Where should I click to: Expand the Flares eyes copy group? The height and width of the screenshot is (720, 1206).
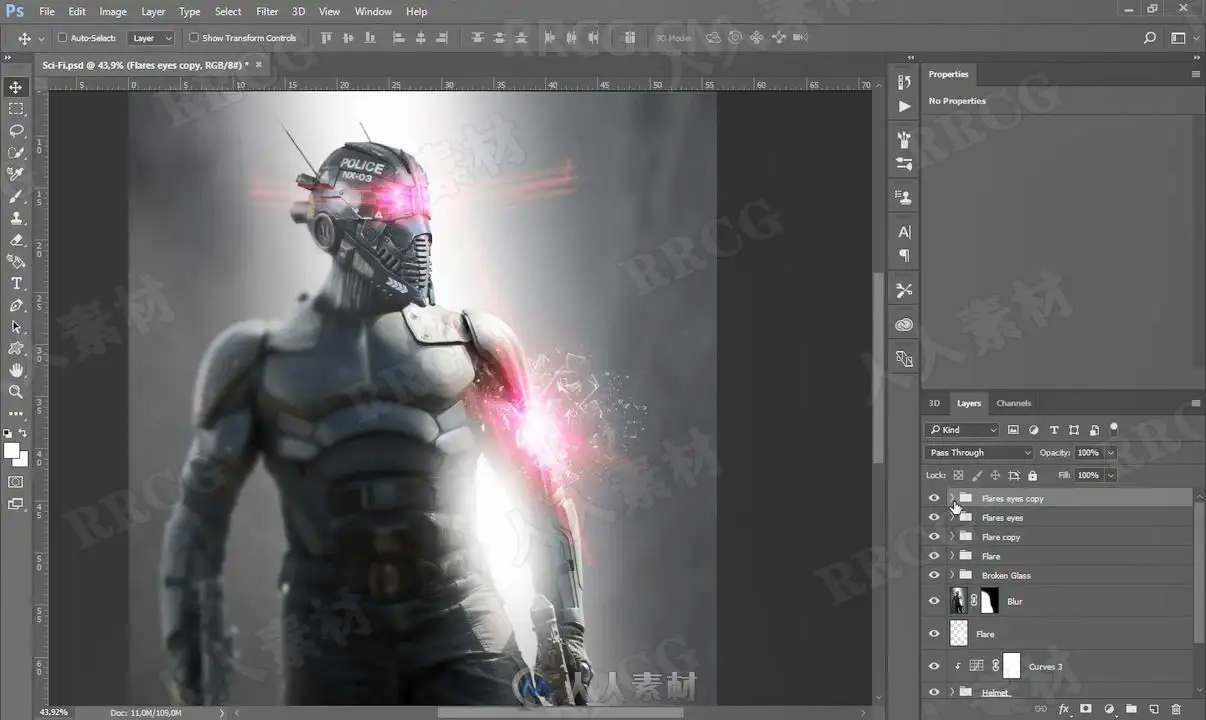951,498
